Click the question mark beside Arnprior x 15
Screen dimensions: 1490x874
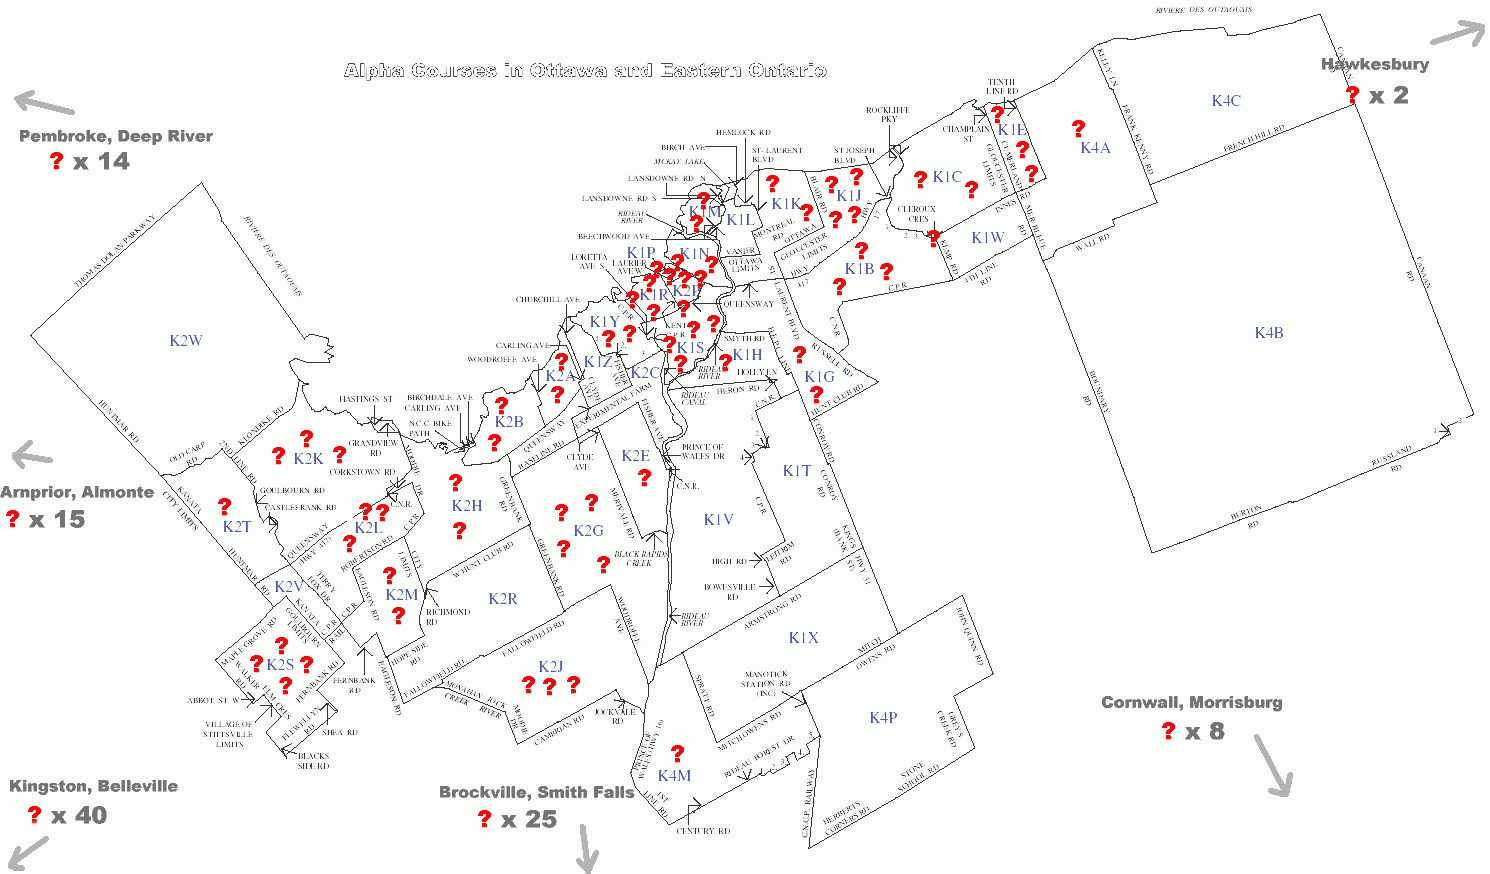point(12,518)
